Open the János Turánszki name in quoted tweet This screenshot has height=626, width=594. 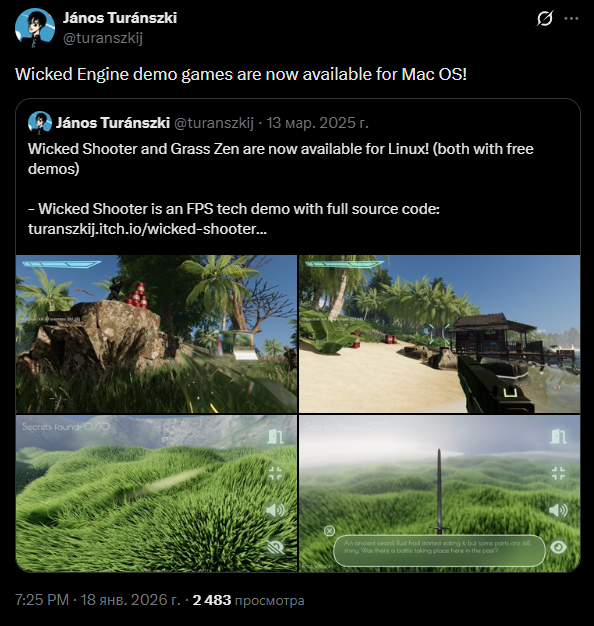[113, 123]
